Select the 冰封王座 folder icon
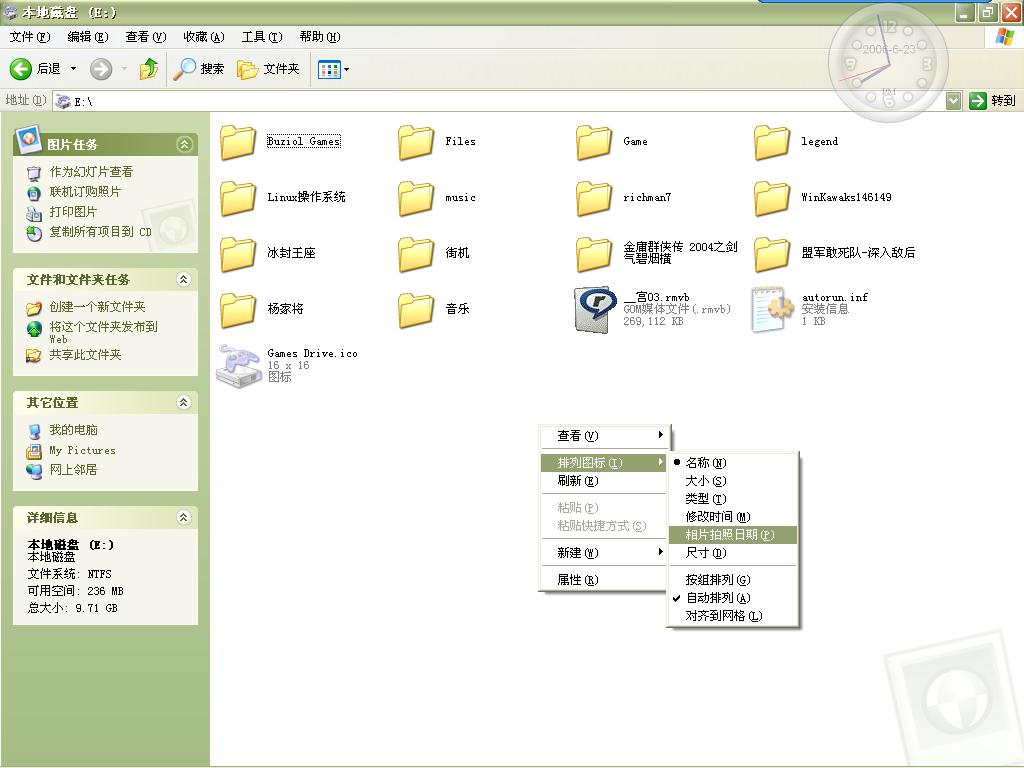This screenshot has height=768, width=1024. coord(238,253)
